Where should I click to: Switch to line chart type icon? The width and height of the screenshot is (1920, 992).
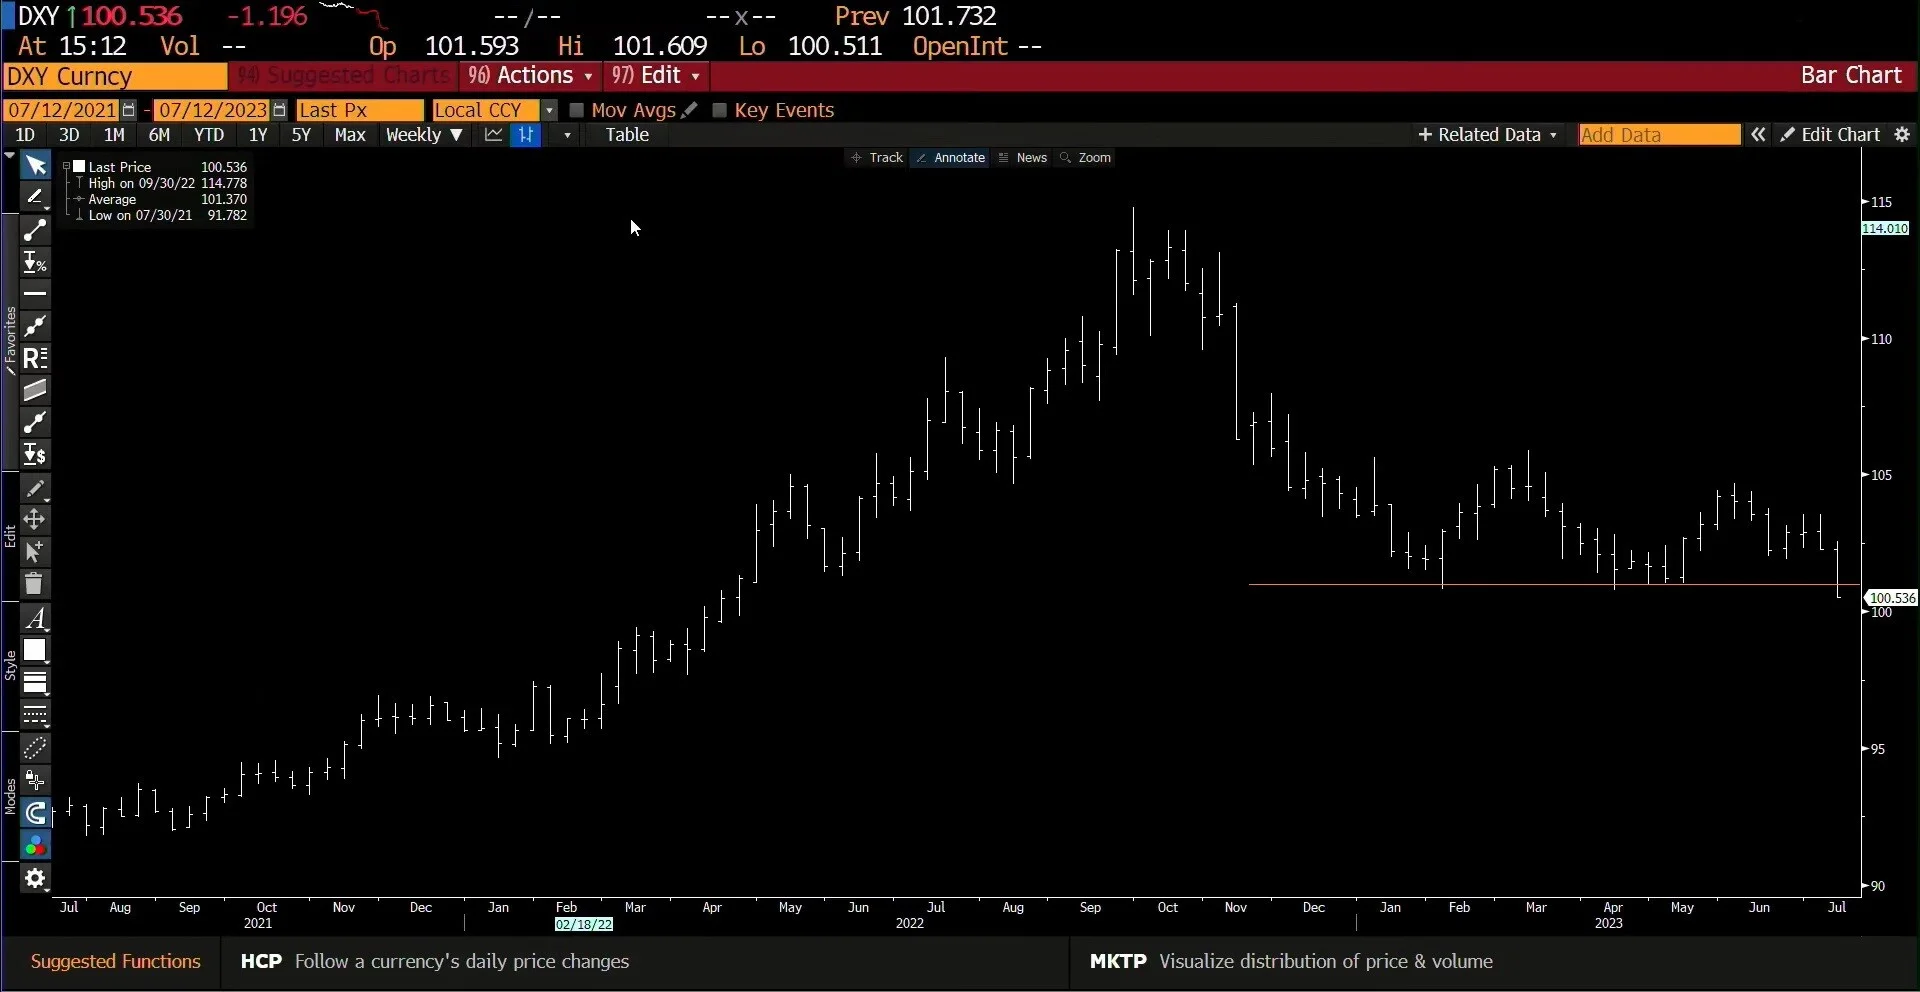[494, 135]
